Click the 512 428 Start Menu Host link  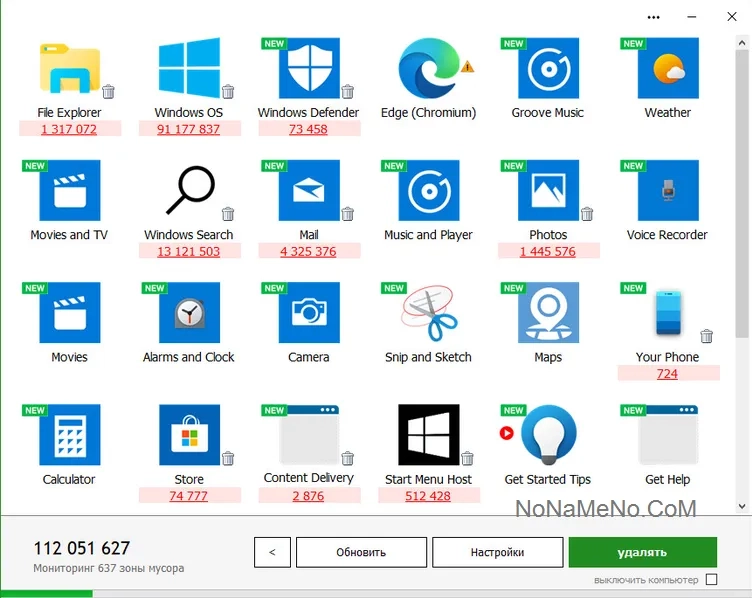click(x=428, y=496)
